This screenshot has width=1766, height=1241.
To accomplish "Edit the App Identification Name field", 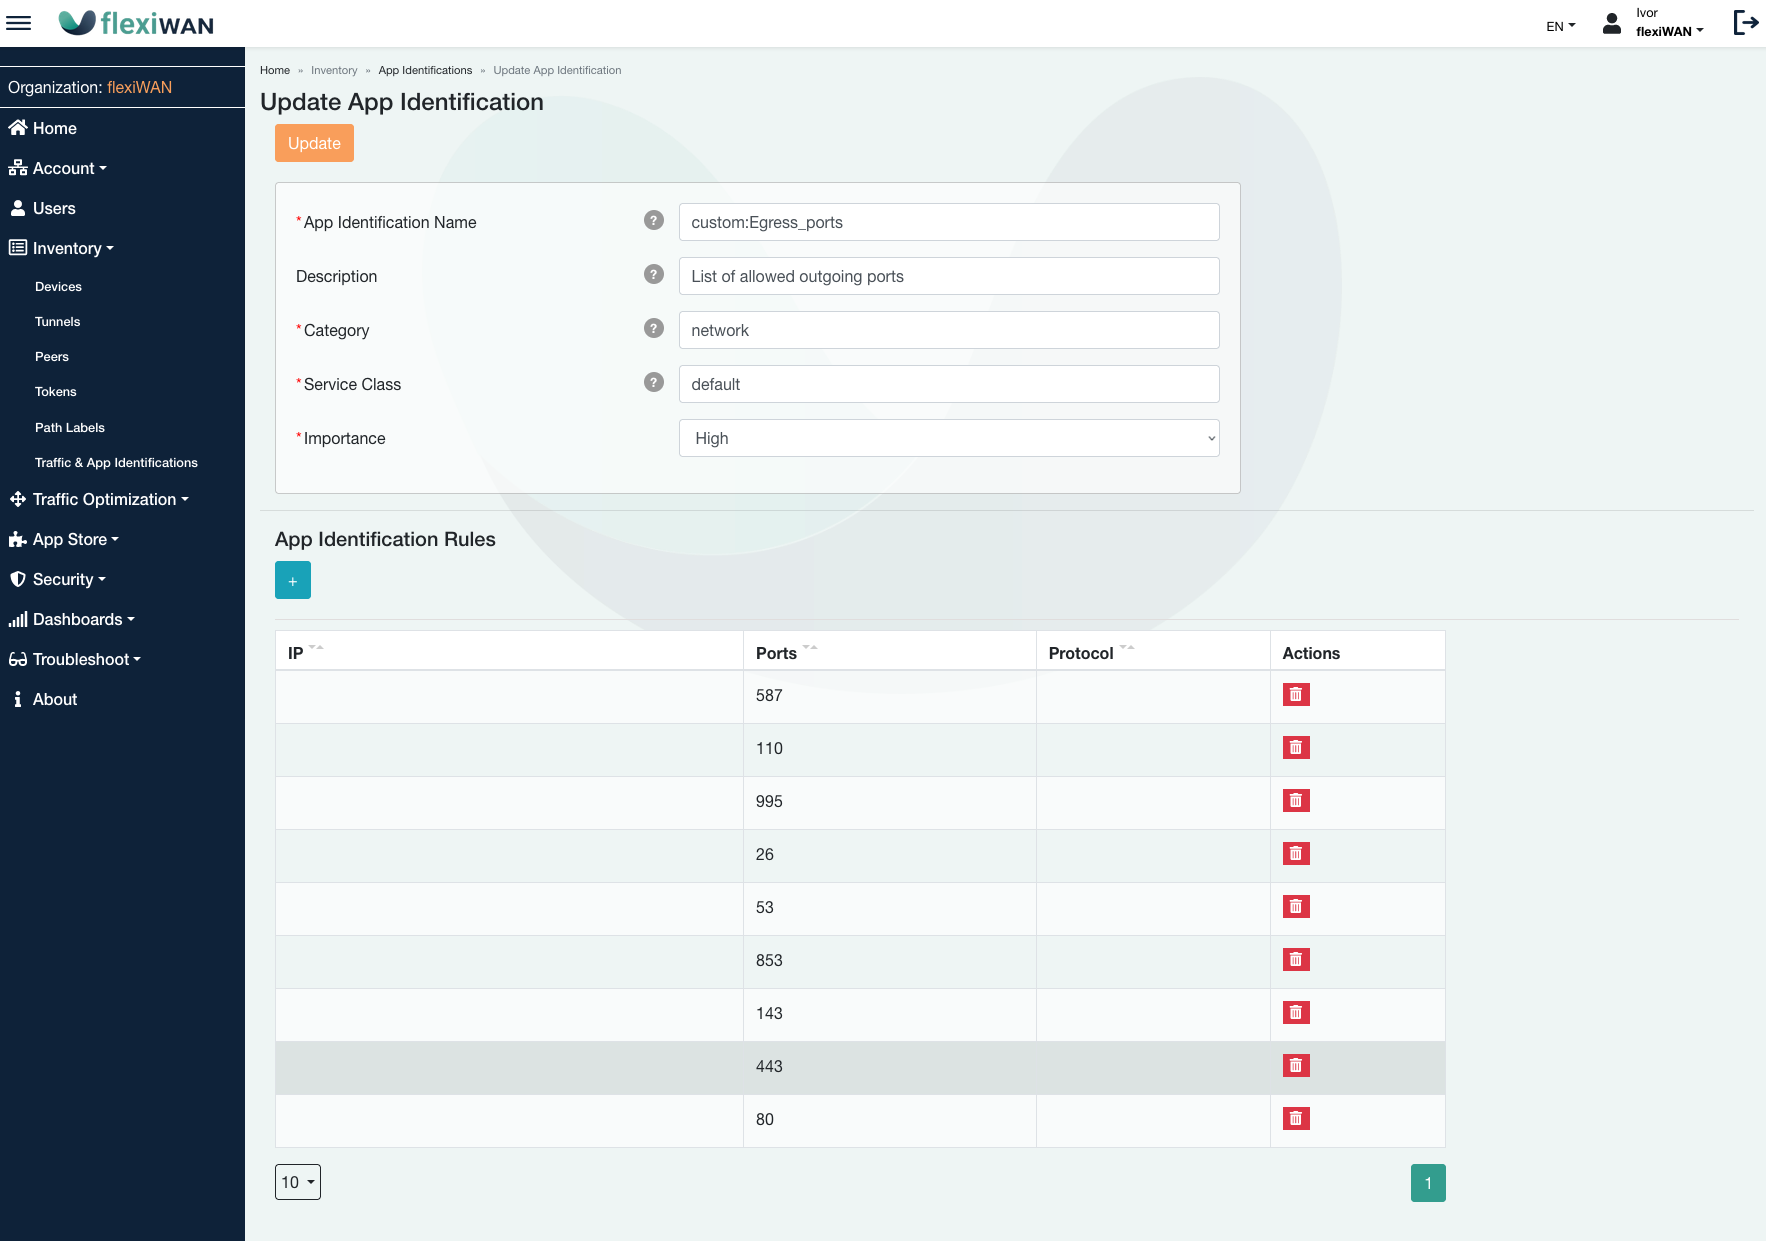I will (949, 222).
